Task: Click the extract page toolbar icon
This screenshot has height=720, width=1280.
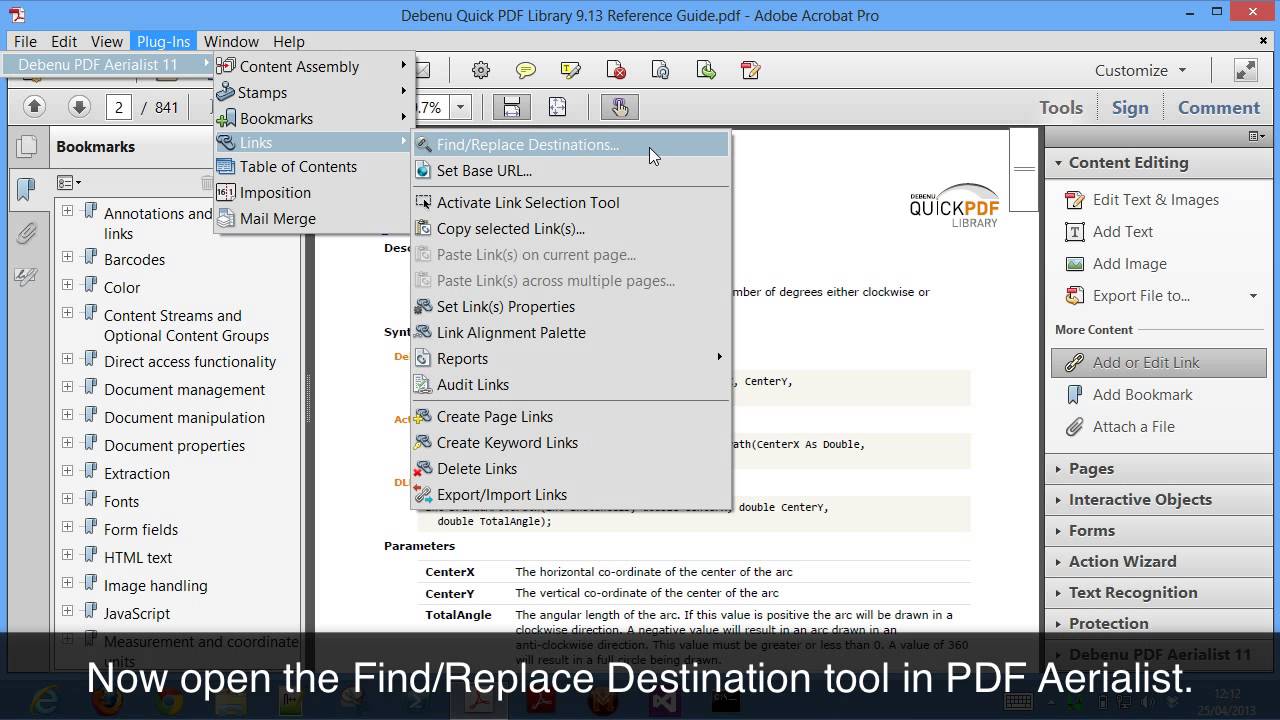Action: click(x=706, y=70)
